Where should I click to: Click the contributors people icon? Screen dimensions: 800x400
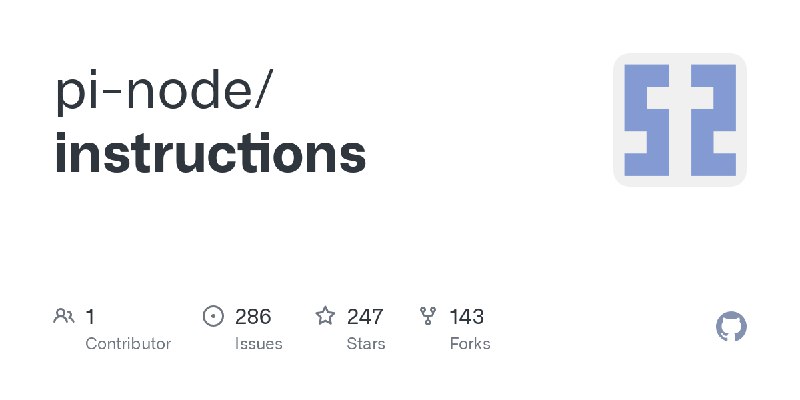pyautogui.click(x=64, y=316)
